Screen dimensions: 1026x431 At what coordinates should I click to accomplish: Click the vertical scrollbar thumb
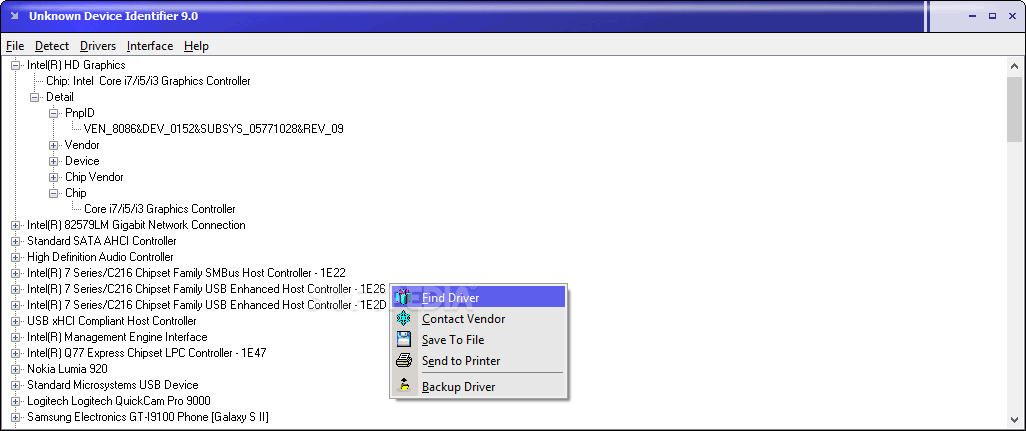1014,109
